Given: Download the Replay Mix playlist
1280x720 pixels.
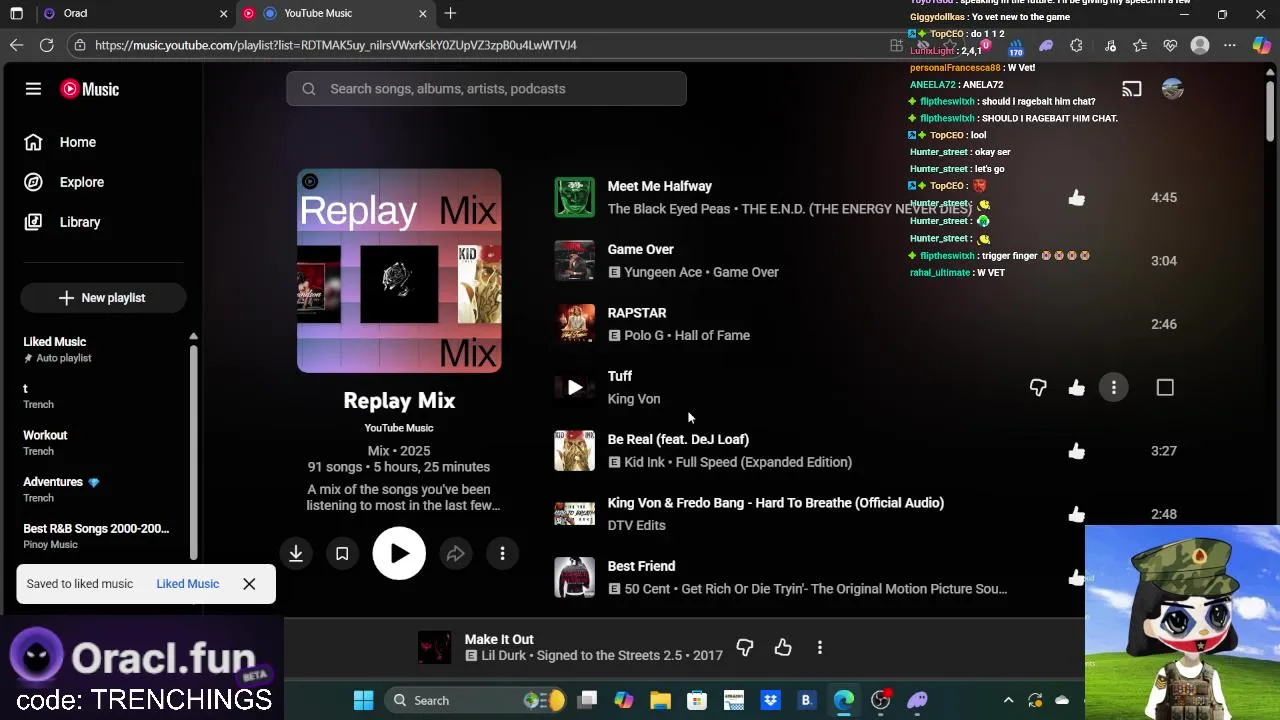Looking at the screenshot, I should tap(296, 553).
